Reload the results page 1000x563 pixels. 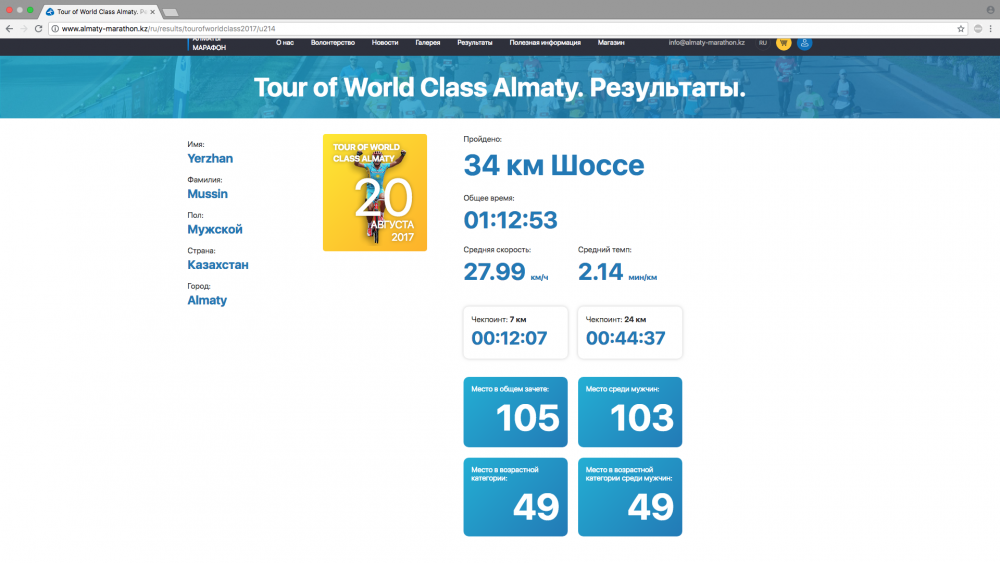tap(39, 29)
